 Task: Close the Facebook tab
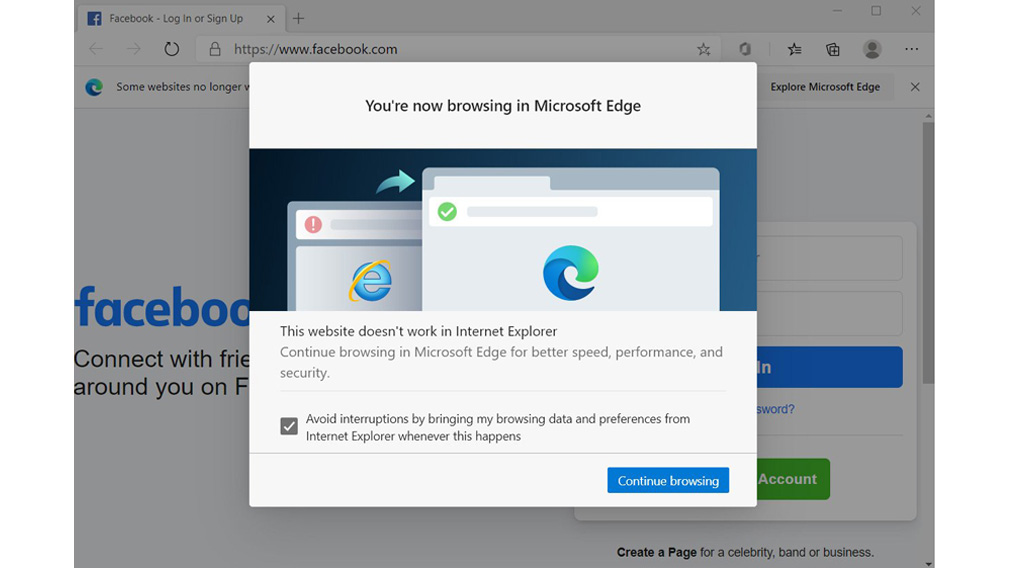pyautogui.click(x=271, y=19)
